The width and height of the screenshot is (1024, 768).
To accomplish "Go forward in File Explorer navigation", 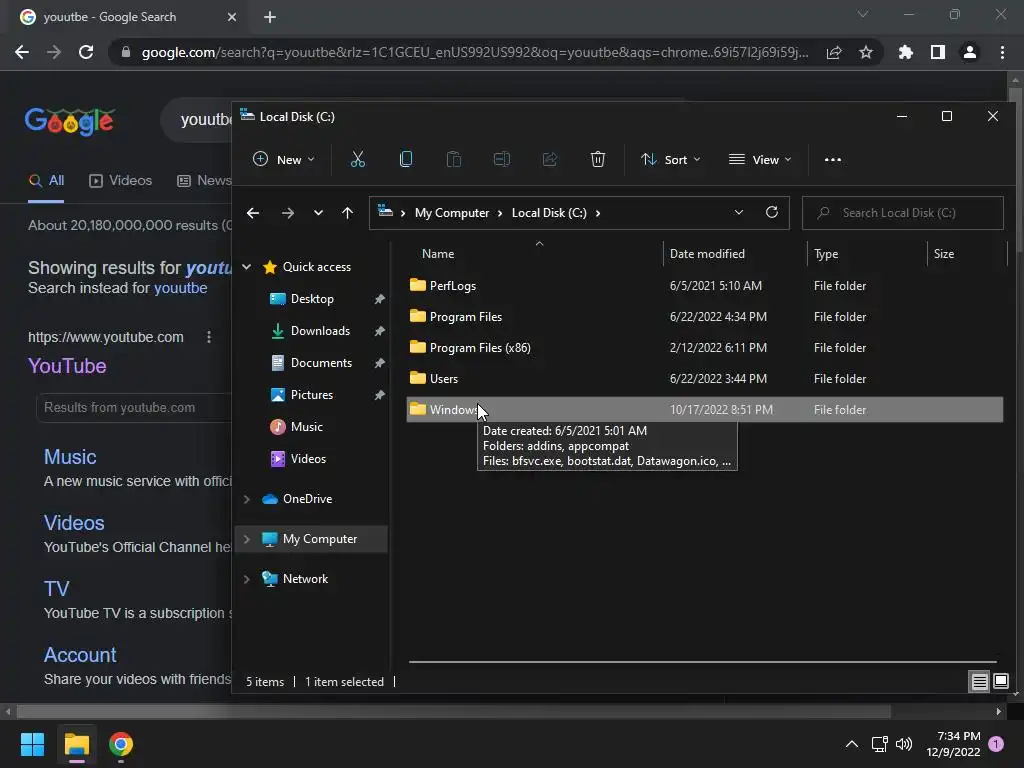I will coord(287,213).
